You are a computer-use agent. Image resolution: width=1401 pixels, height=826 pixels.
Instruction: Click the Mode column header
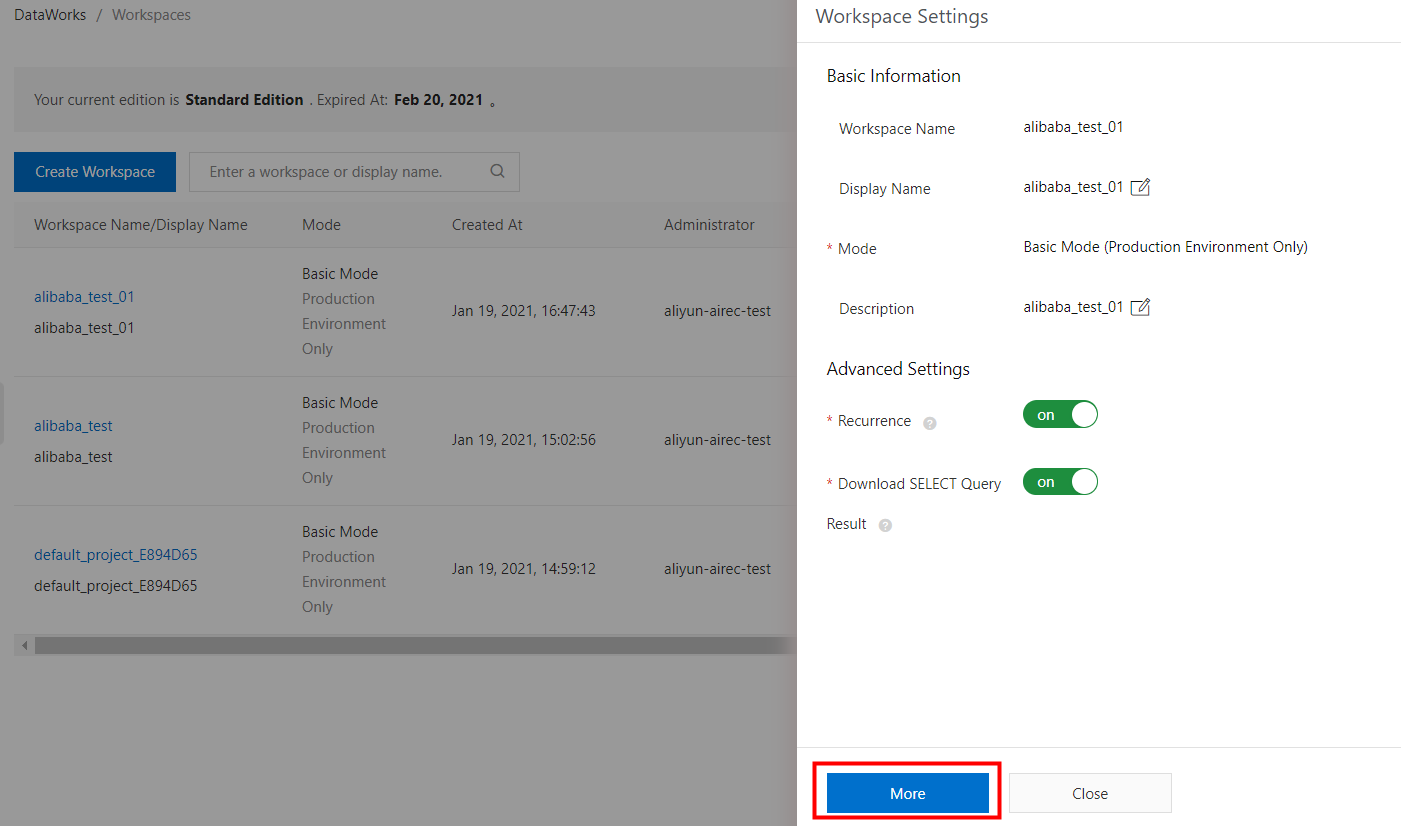pos(321,225)
